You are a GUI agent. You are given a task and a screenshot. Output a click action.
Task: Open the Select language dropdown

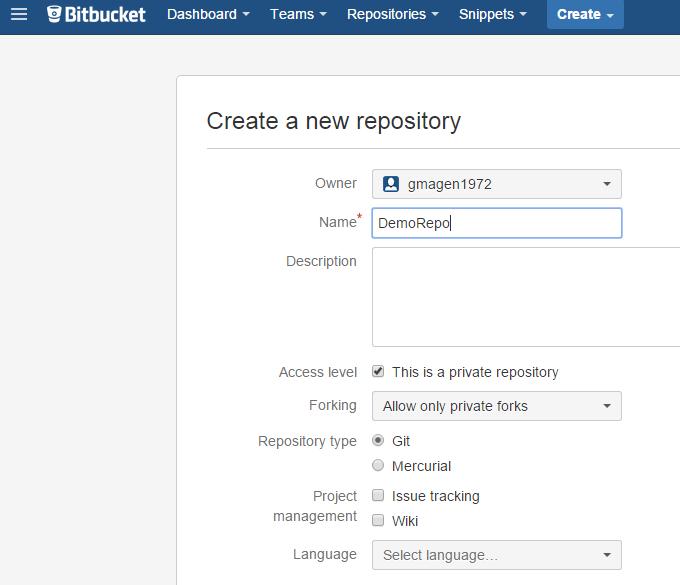point(497,555)
